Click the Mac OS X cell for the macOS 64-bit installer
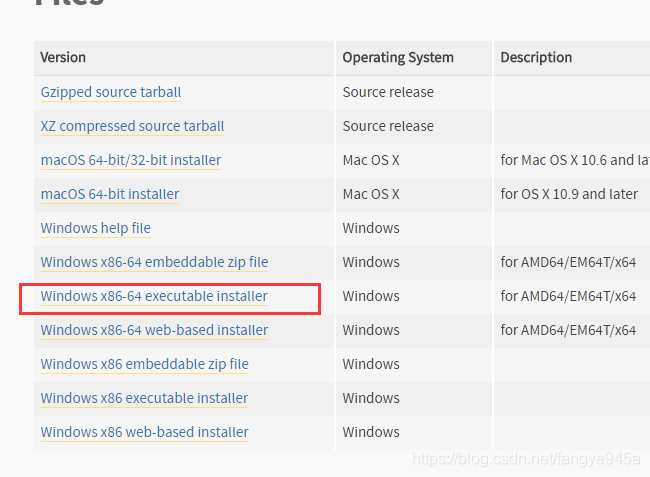 (x=371, y=194)
